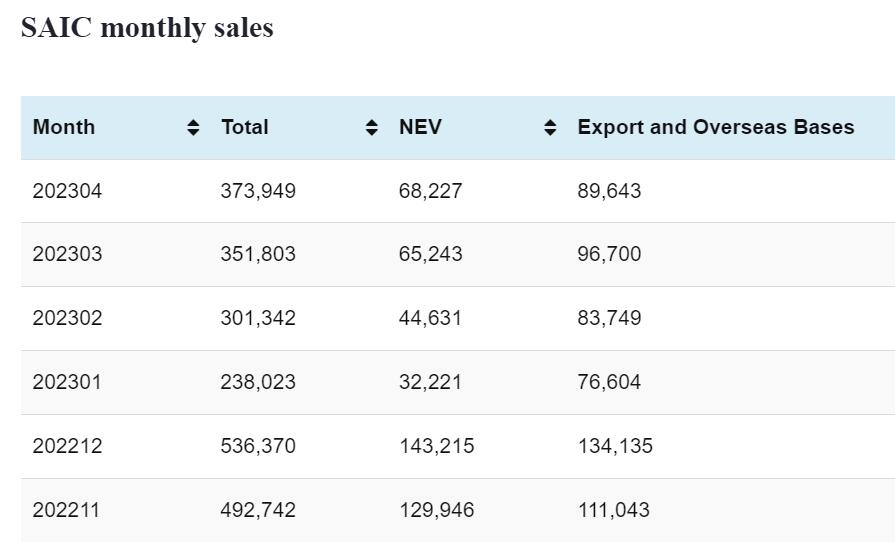
Task: Sort by the Total column header
Action: (245, 128)
